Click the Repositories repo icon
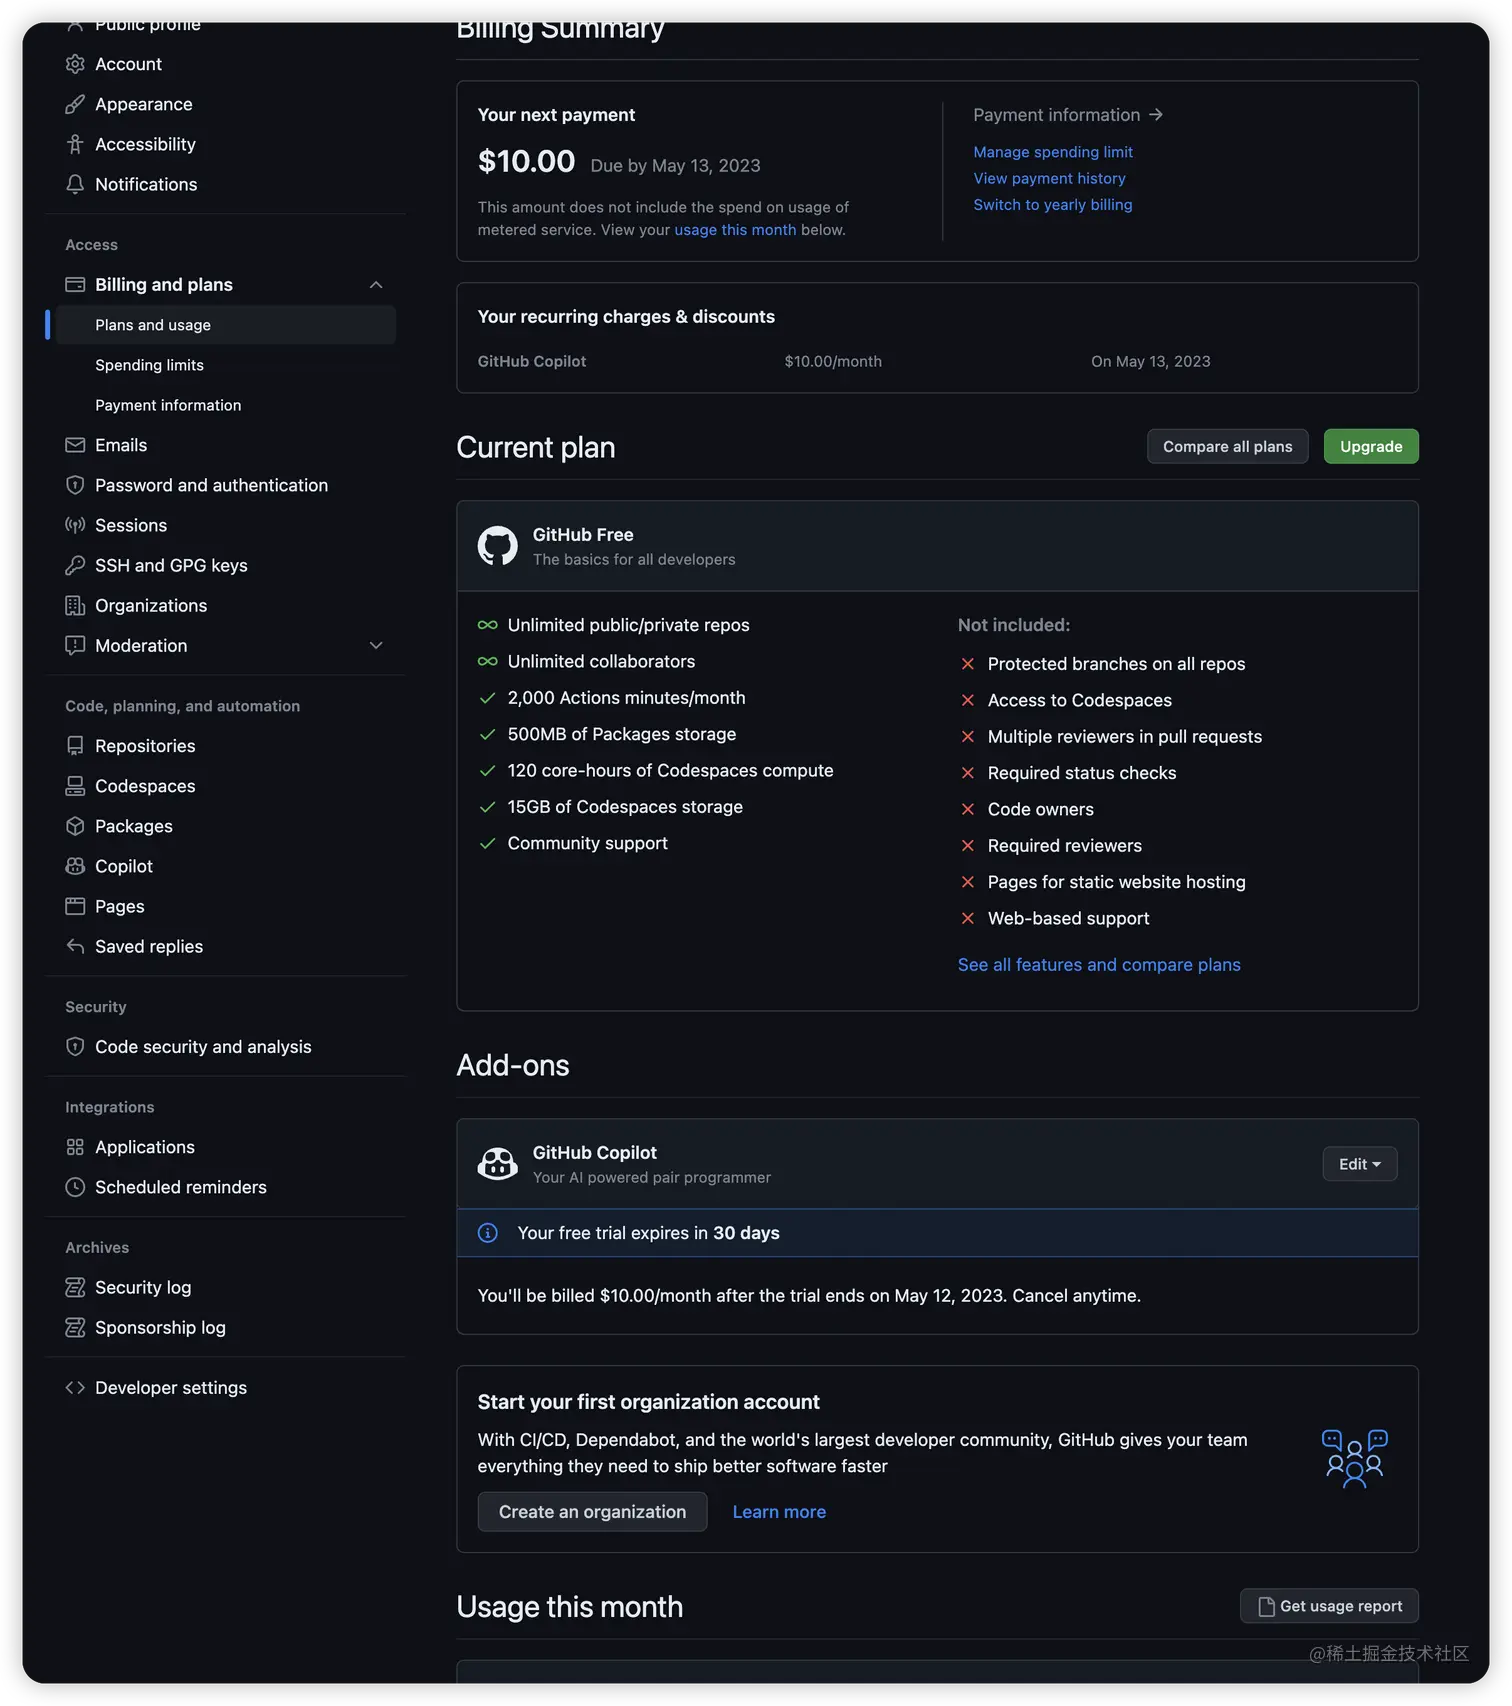The width and height of the screenshot is (1512, 1706). point(75,746)
